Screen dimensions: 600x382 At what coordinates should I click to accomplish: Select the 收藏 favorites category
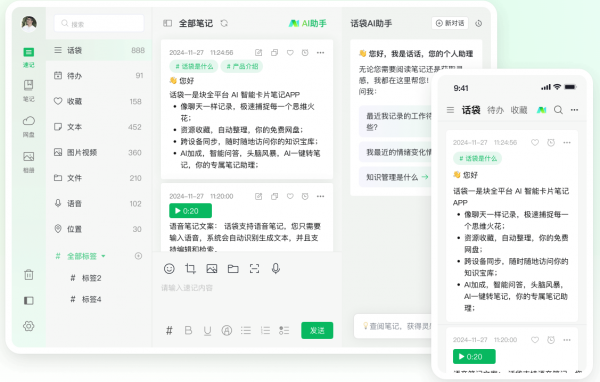(99, 101)
